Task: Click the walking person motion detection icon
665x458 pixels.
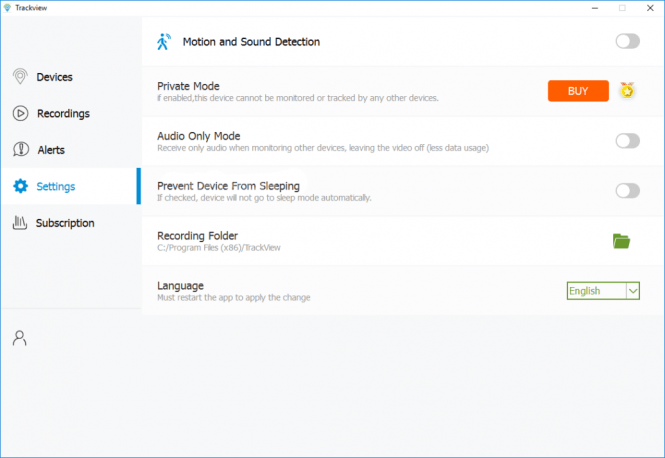Action: [x=164, y=42]
